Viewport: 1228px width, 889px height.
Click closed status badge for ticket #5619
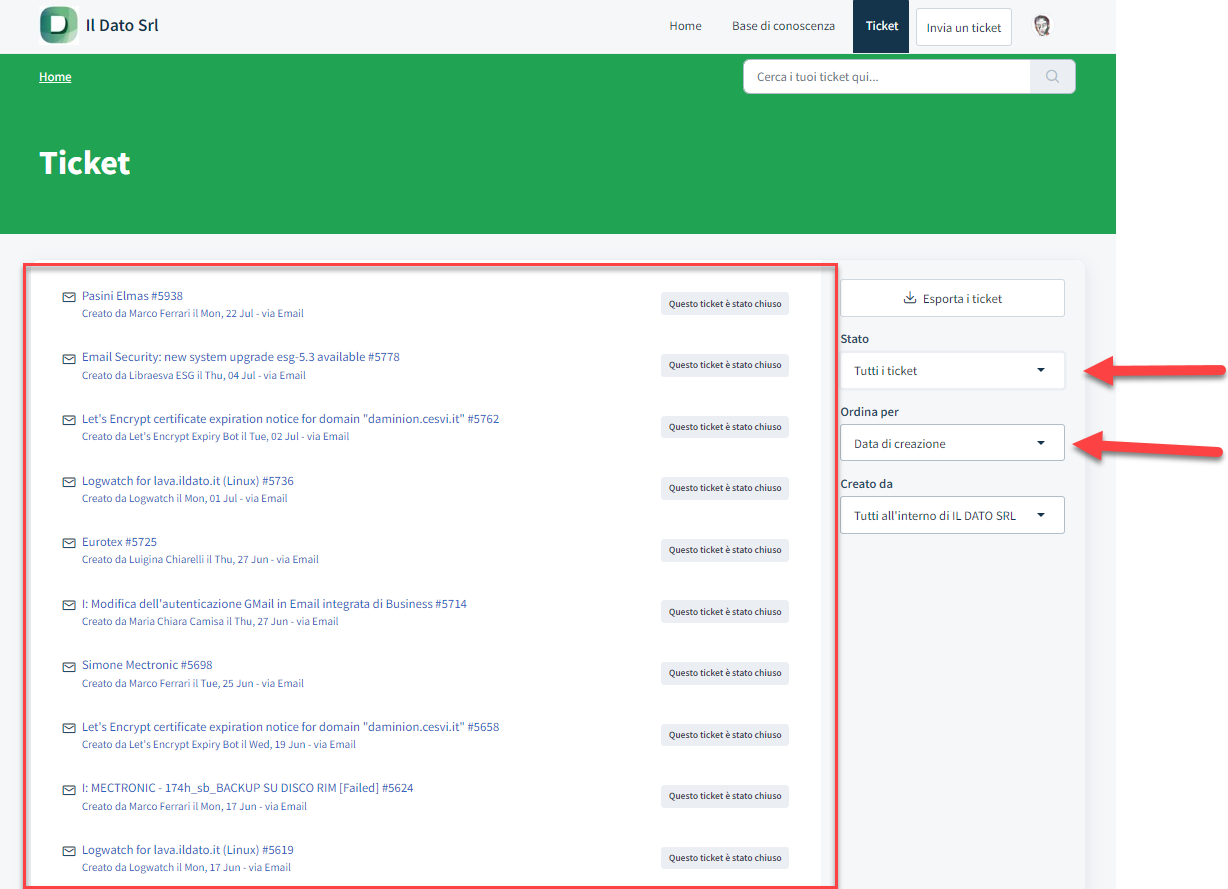tap(725, 858)
